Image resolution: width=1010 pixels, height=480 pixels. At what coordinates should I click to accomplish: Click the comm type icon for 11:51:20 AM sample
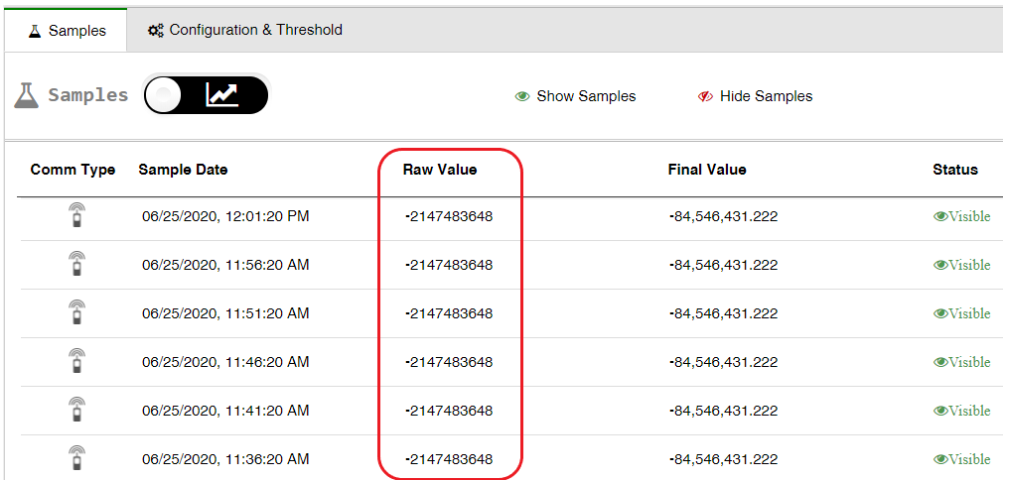[x=77, y=312]
